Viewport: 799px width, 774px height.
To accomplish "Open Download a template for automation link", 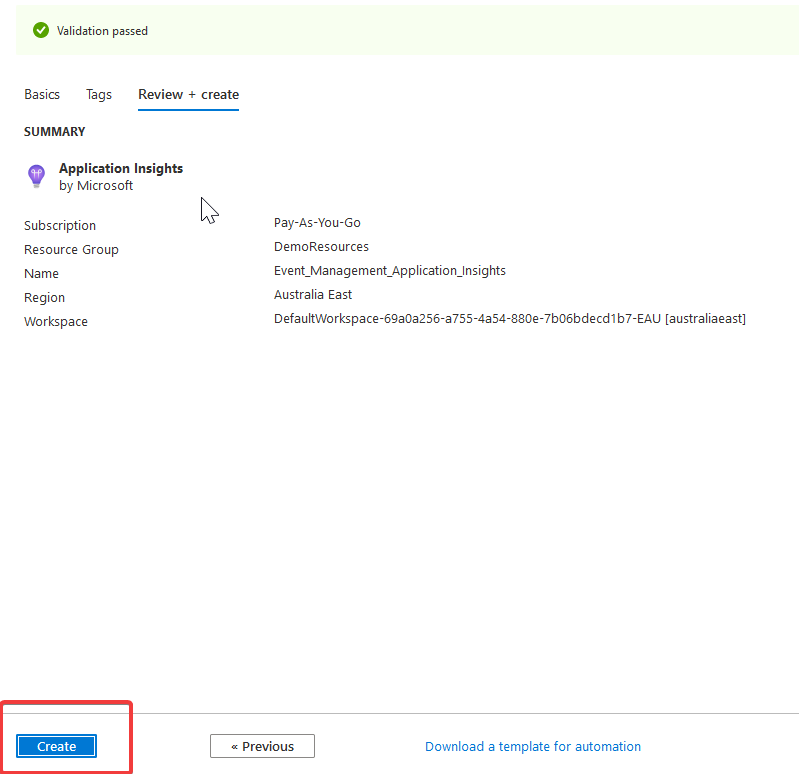I will 533,746.
